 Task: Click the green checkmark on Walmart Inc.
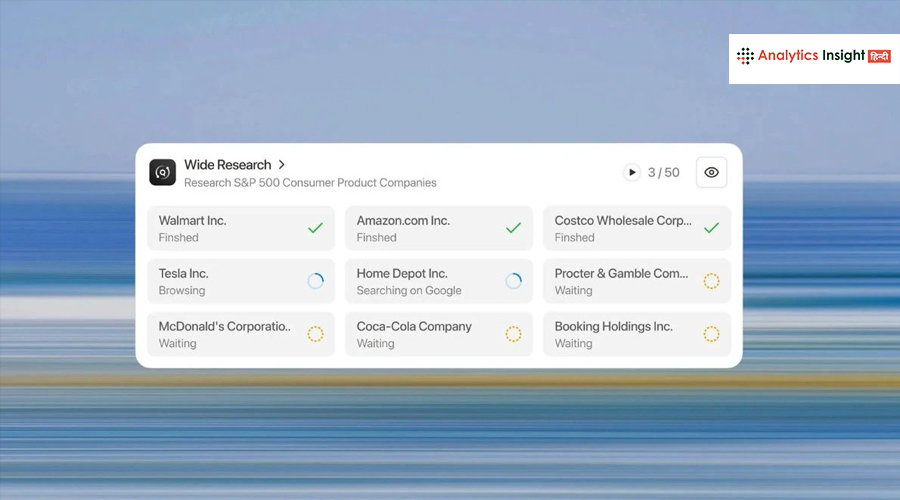(315, 228)
